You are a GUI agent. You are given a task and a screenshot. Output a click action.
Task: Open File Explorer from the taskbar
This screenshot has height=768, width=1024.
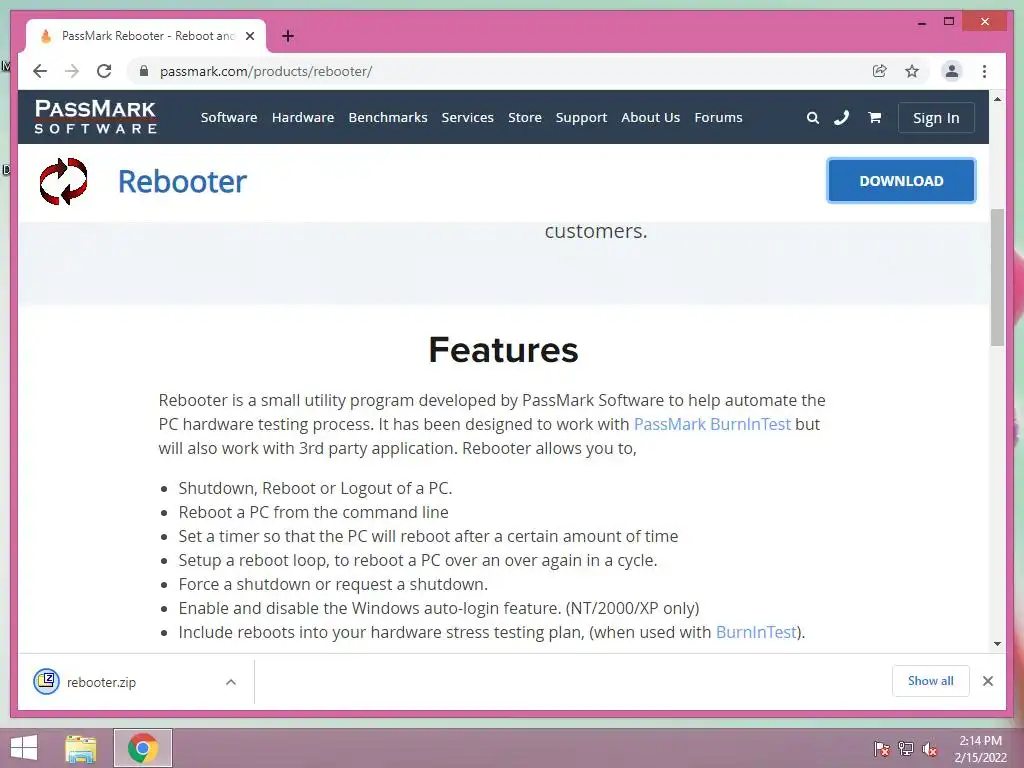[x=81, y=748]
